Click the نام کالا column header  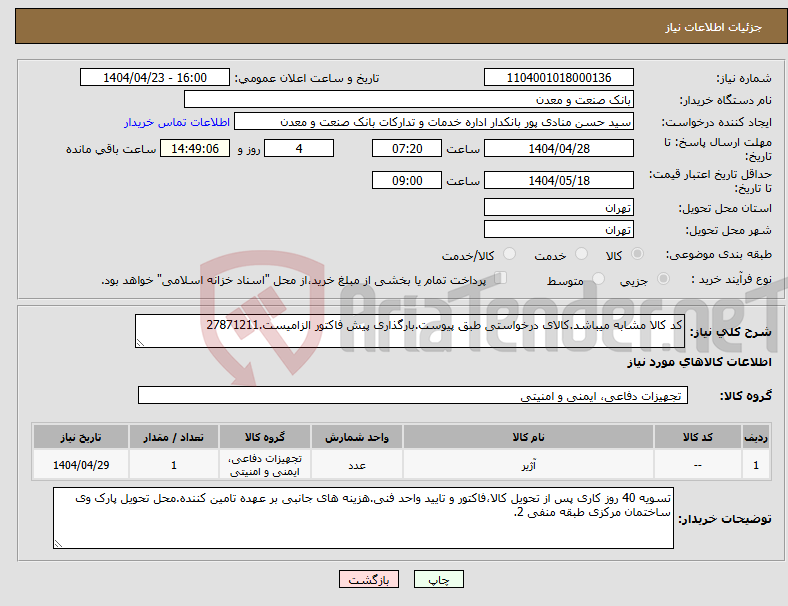tap(528, 437)
